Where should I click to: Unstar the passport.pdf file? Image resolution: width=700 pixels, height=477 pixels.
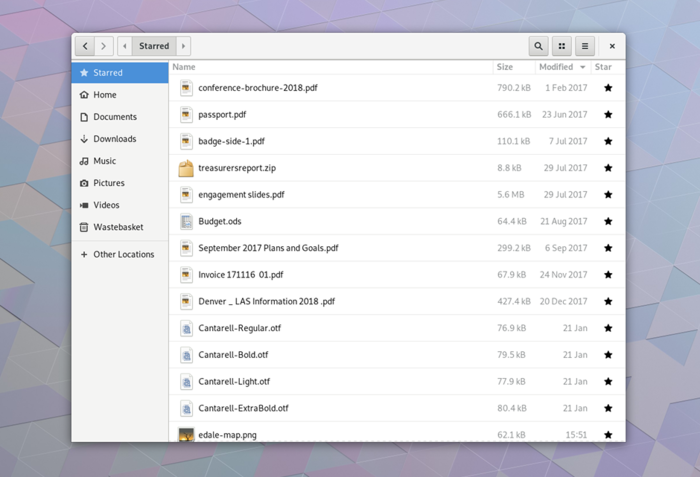point(608,115)
